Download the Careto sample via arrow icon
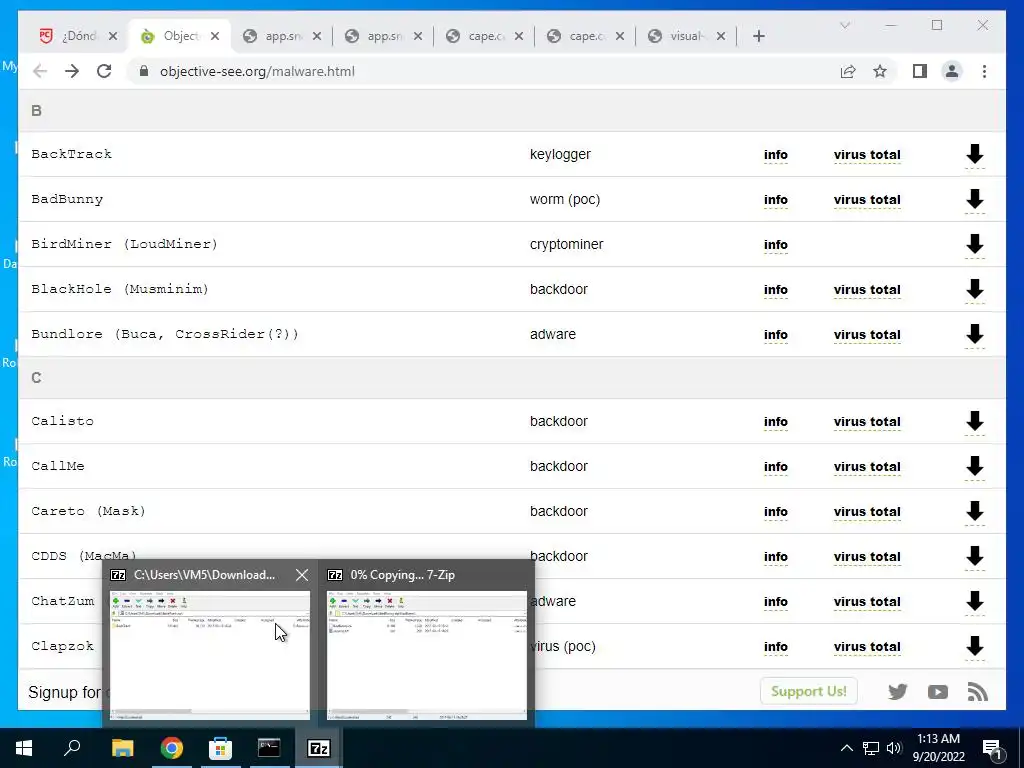Viewport: 1024px width, 768px height. 974,511
